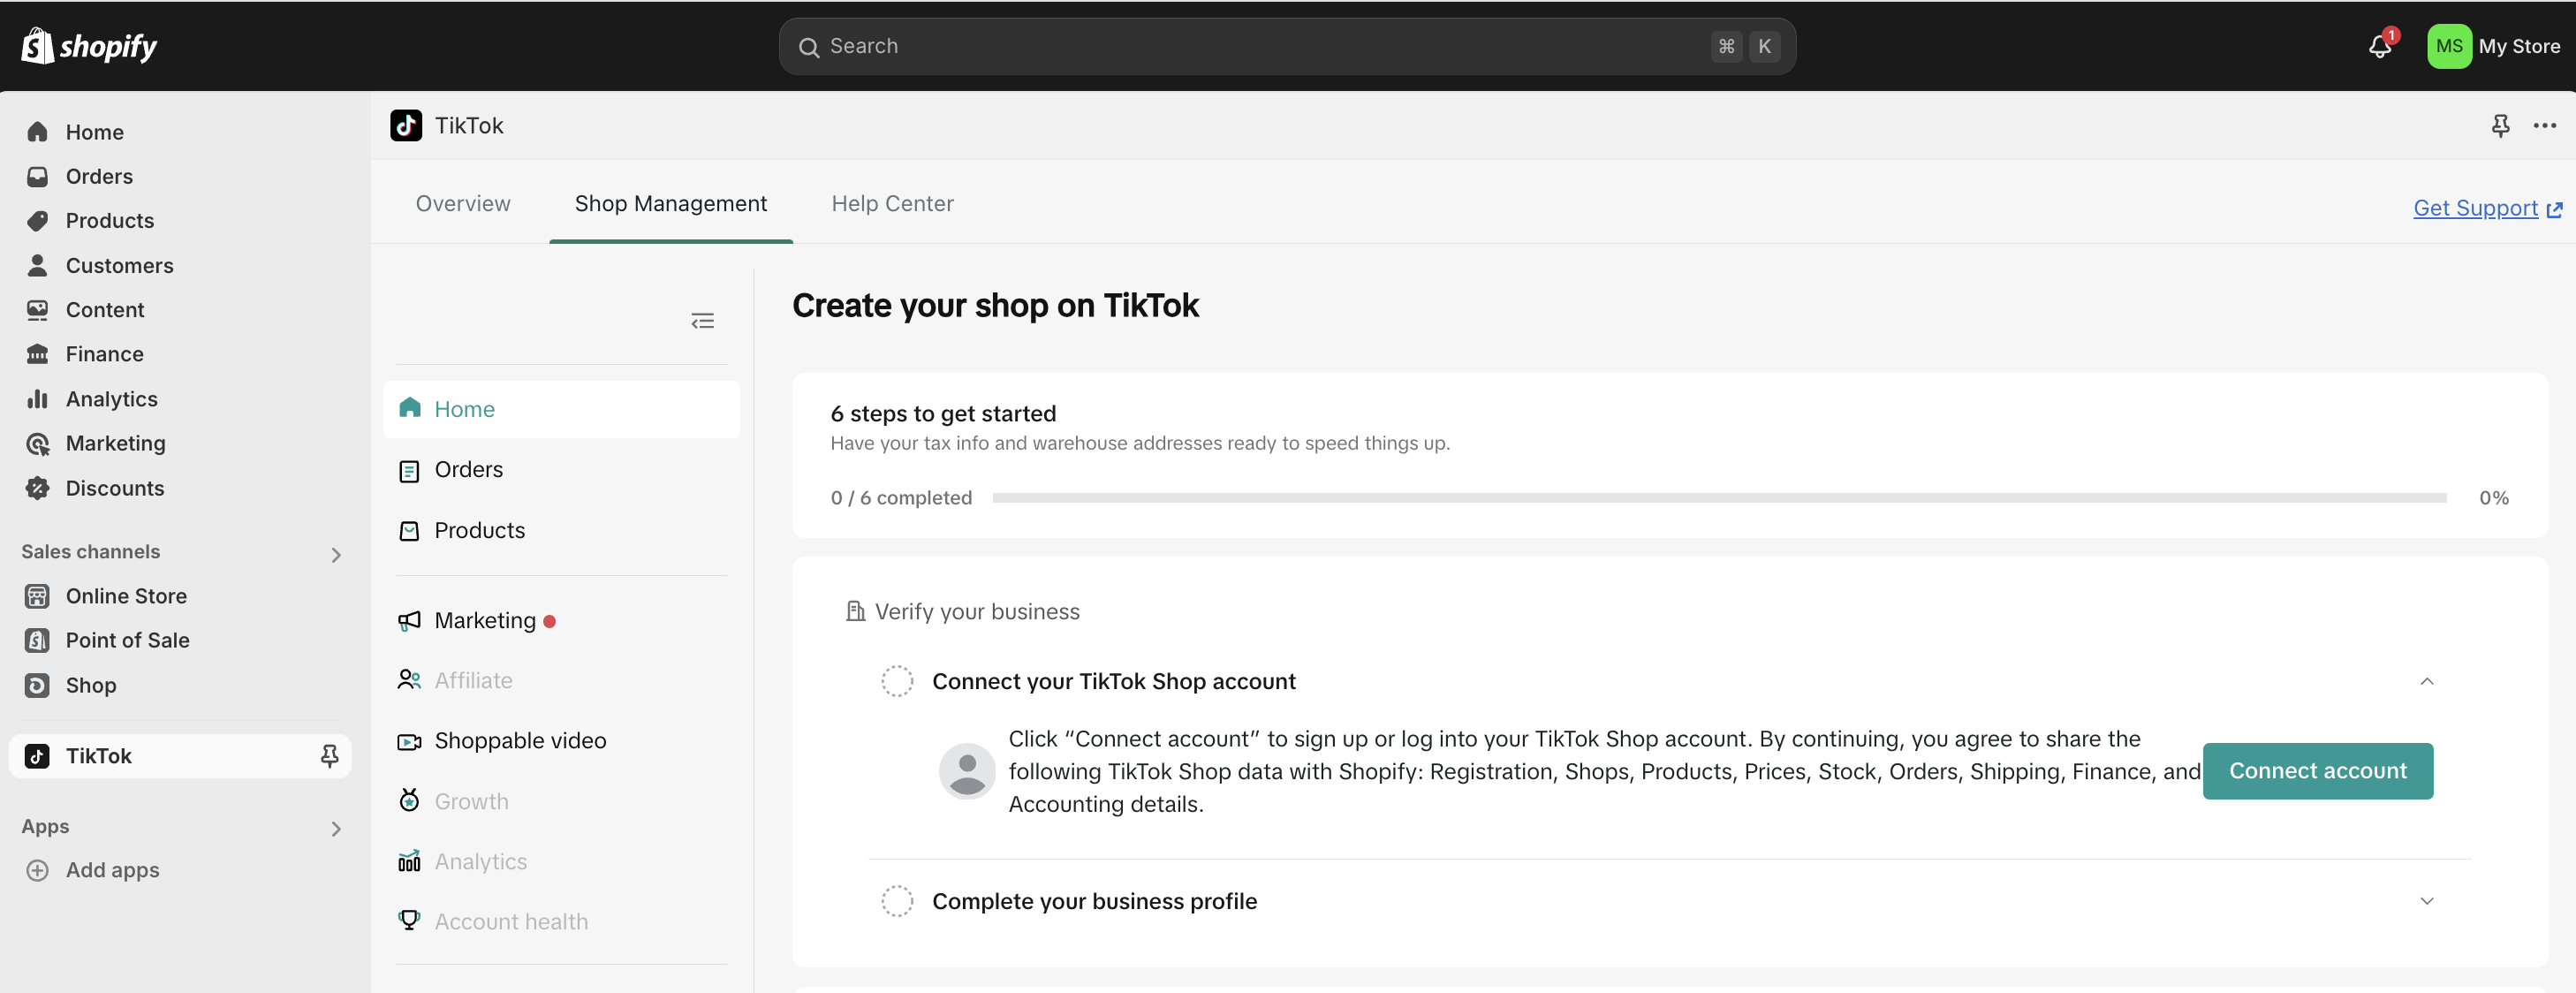Open the three-dot more actions menu

[2545, 125]
